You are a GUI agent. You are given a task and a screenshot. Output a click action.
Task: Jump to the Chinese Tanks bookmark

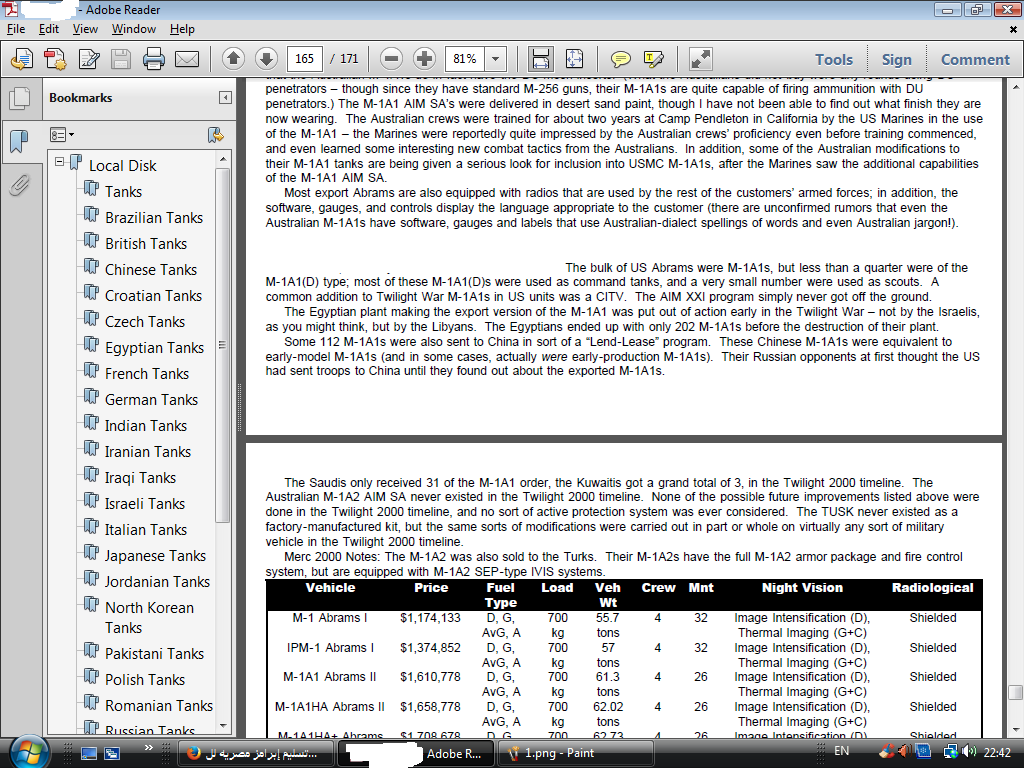point(151,270)
